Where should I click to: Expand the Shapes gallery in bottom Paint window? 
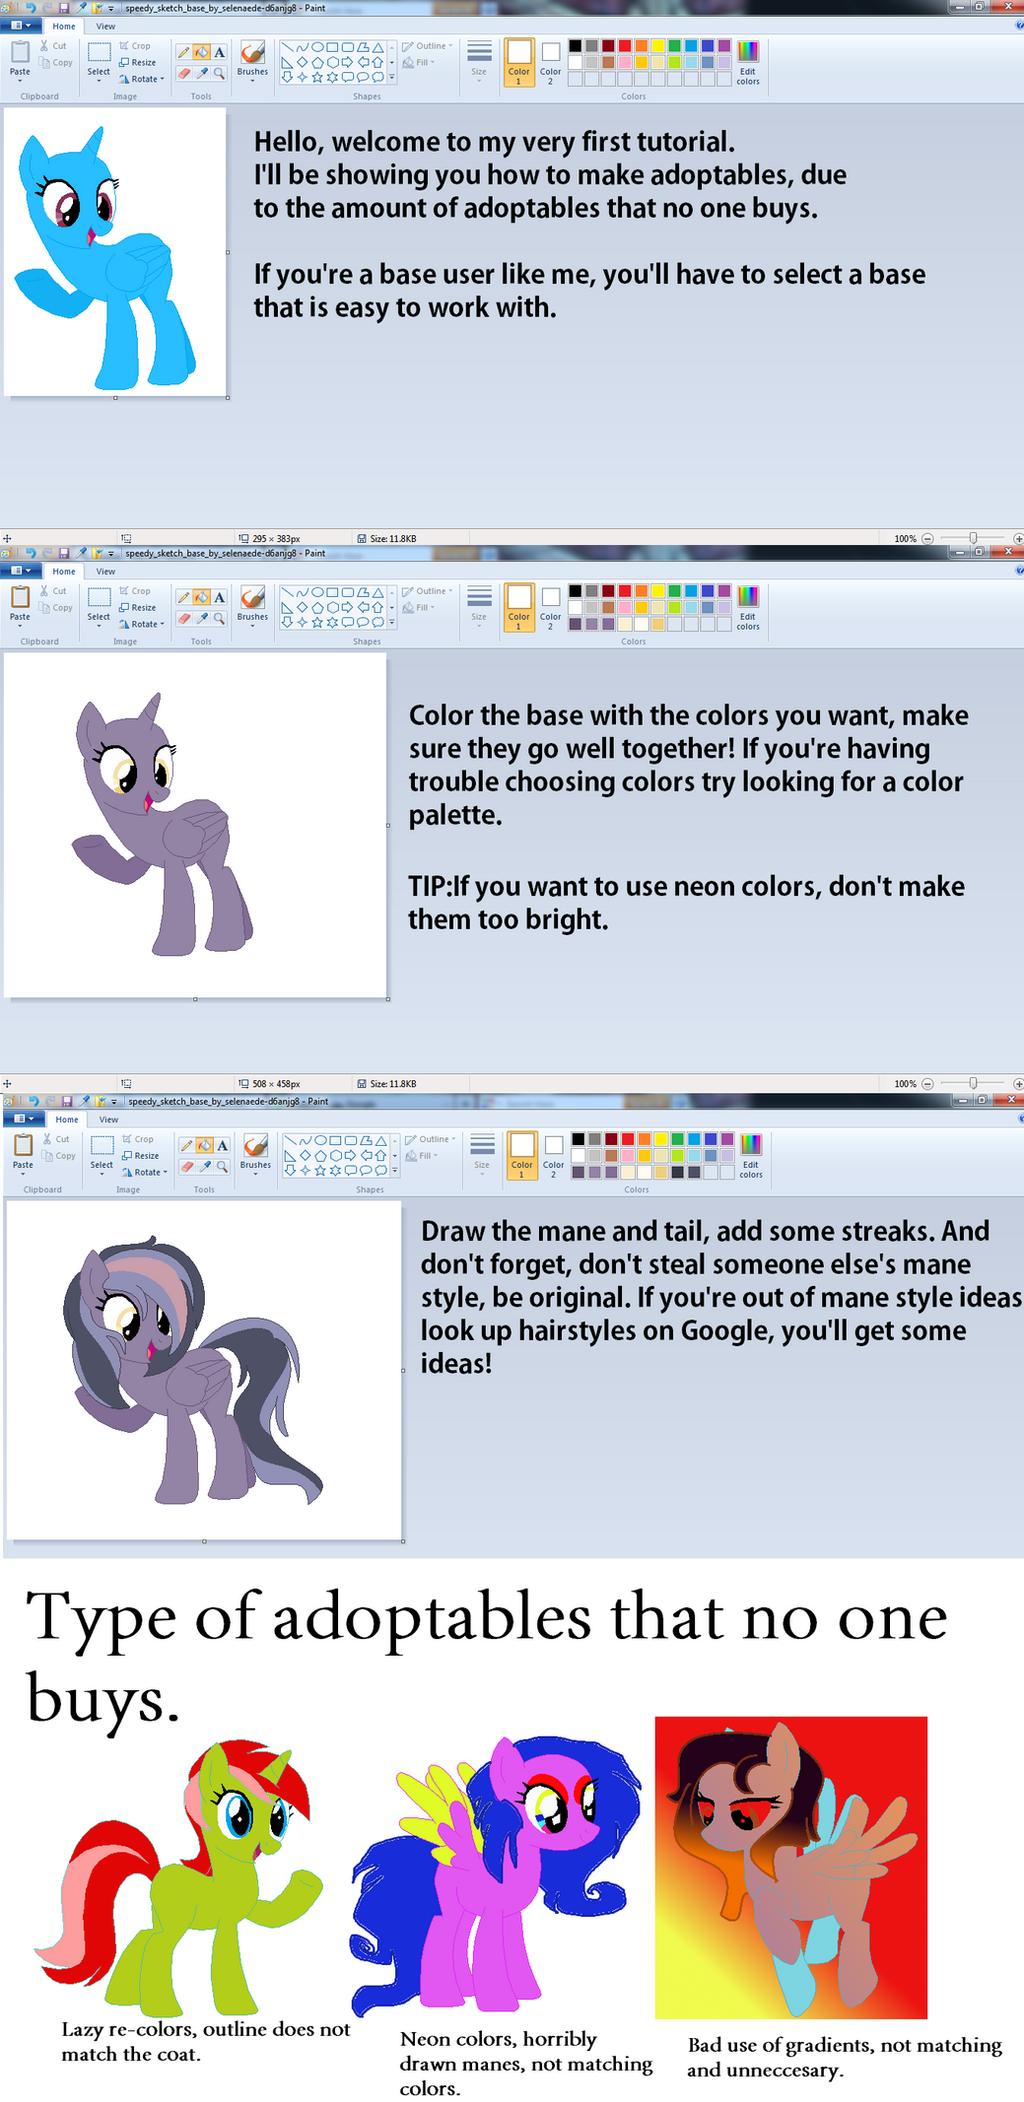click(x=395, y=1170)
